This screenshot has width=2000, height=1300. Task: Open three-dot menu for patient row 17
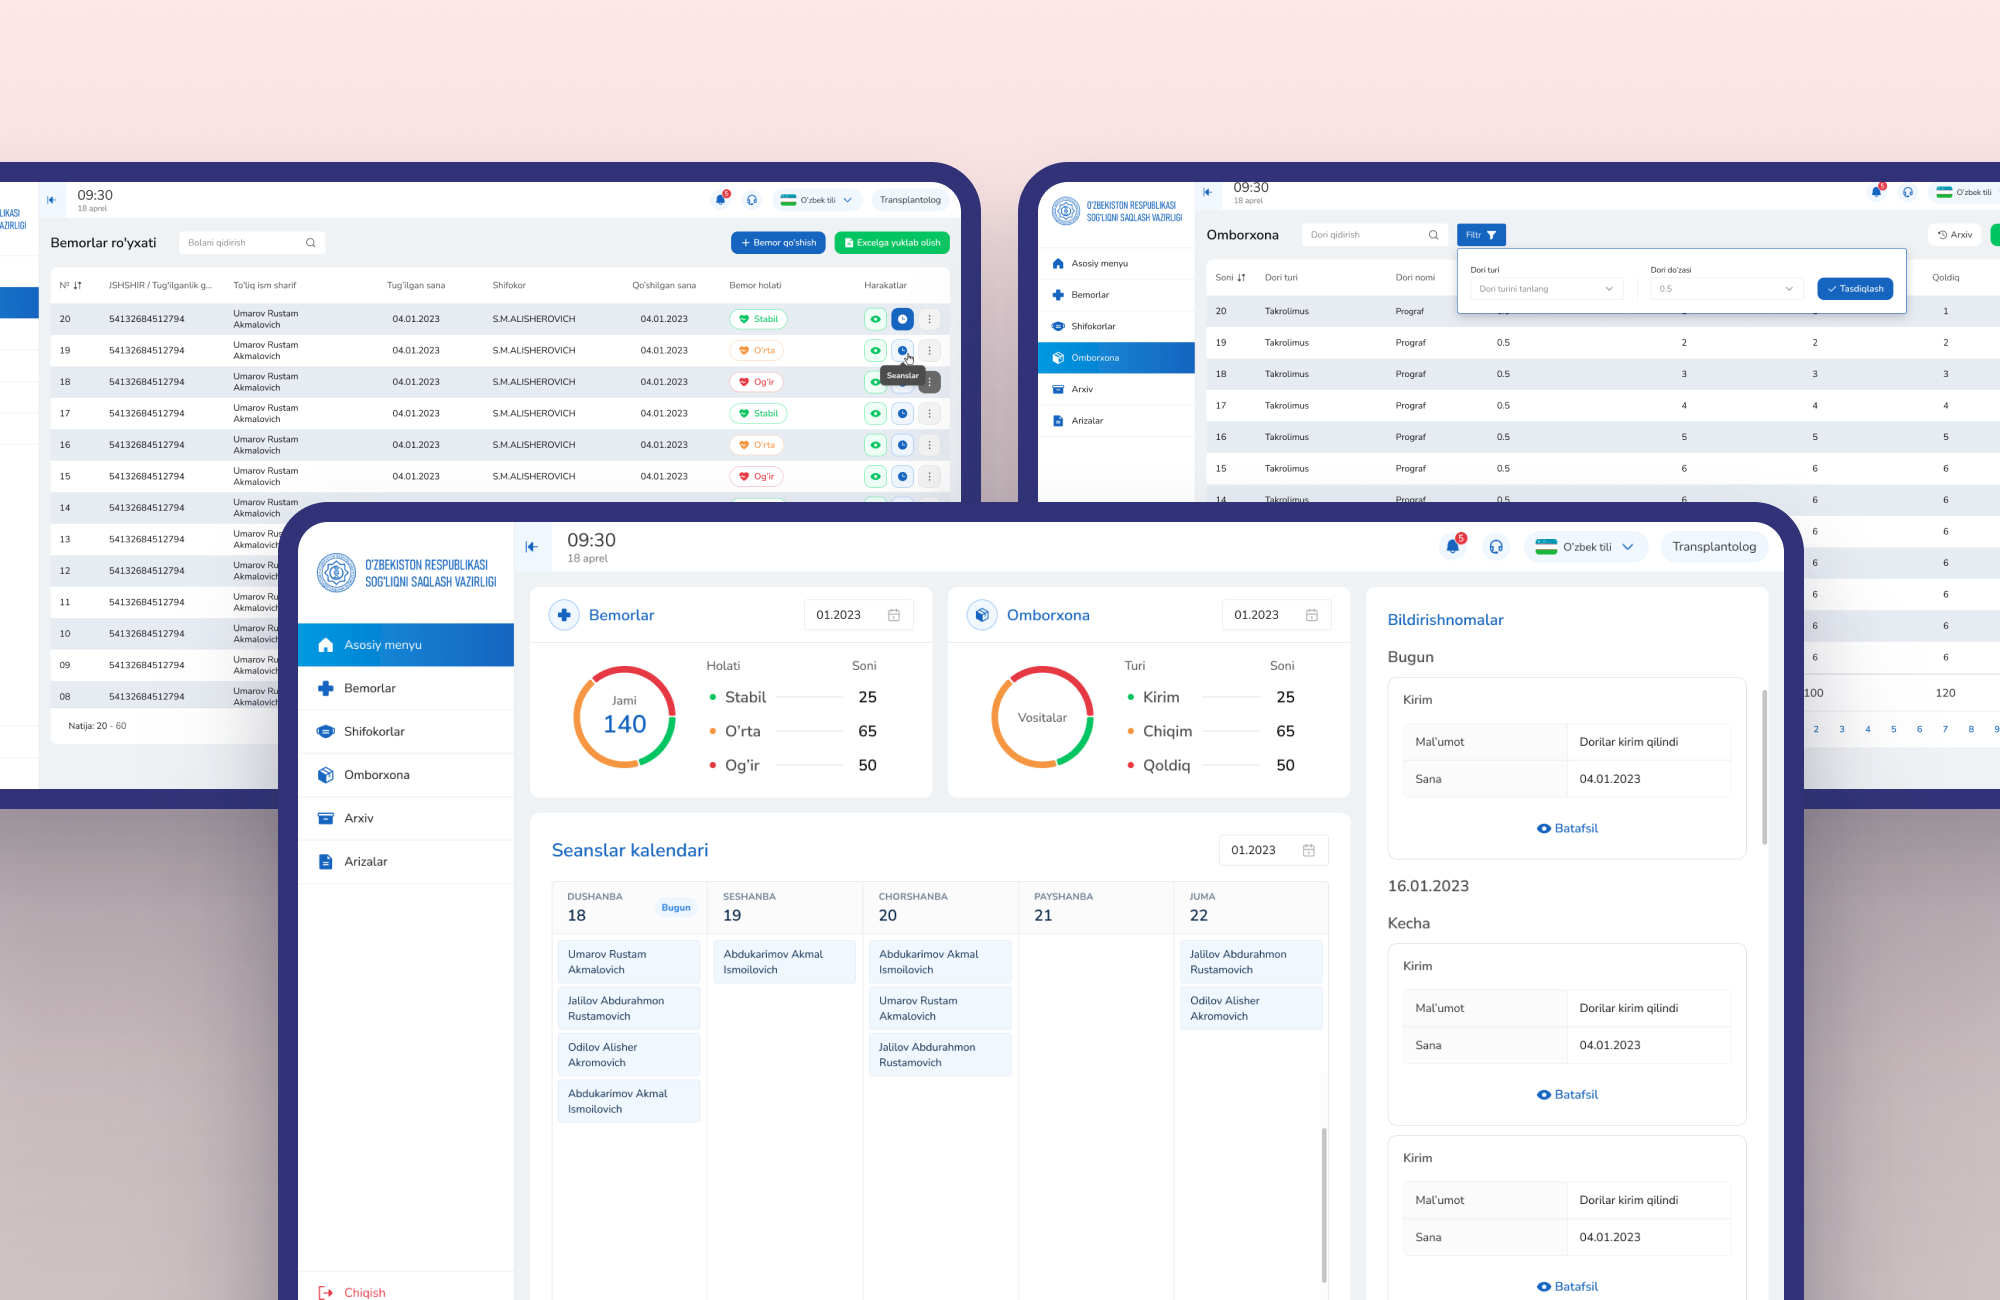pyautogui.click(x=929, y=413)
